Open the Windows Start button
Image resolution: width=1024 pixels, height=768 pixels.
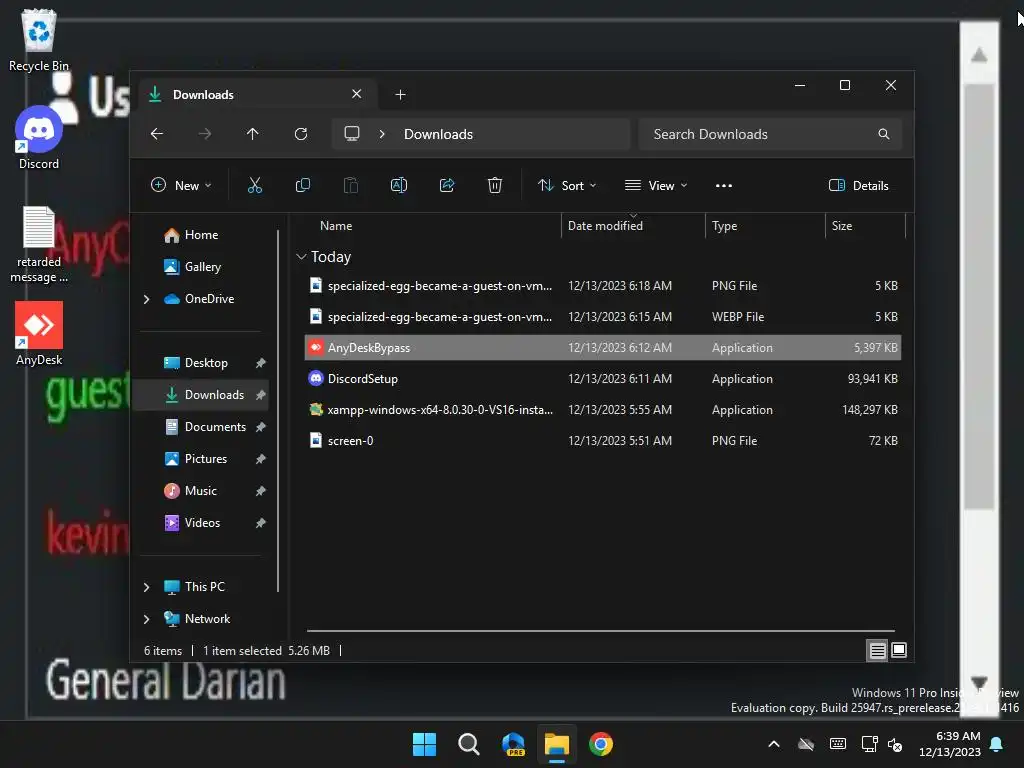tap(424, 744)
